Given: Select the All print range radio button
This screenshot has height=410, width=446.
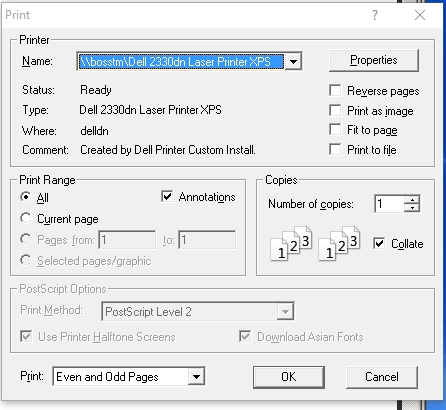Looking at the screenshot, I should [x=26, y=197].
